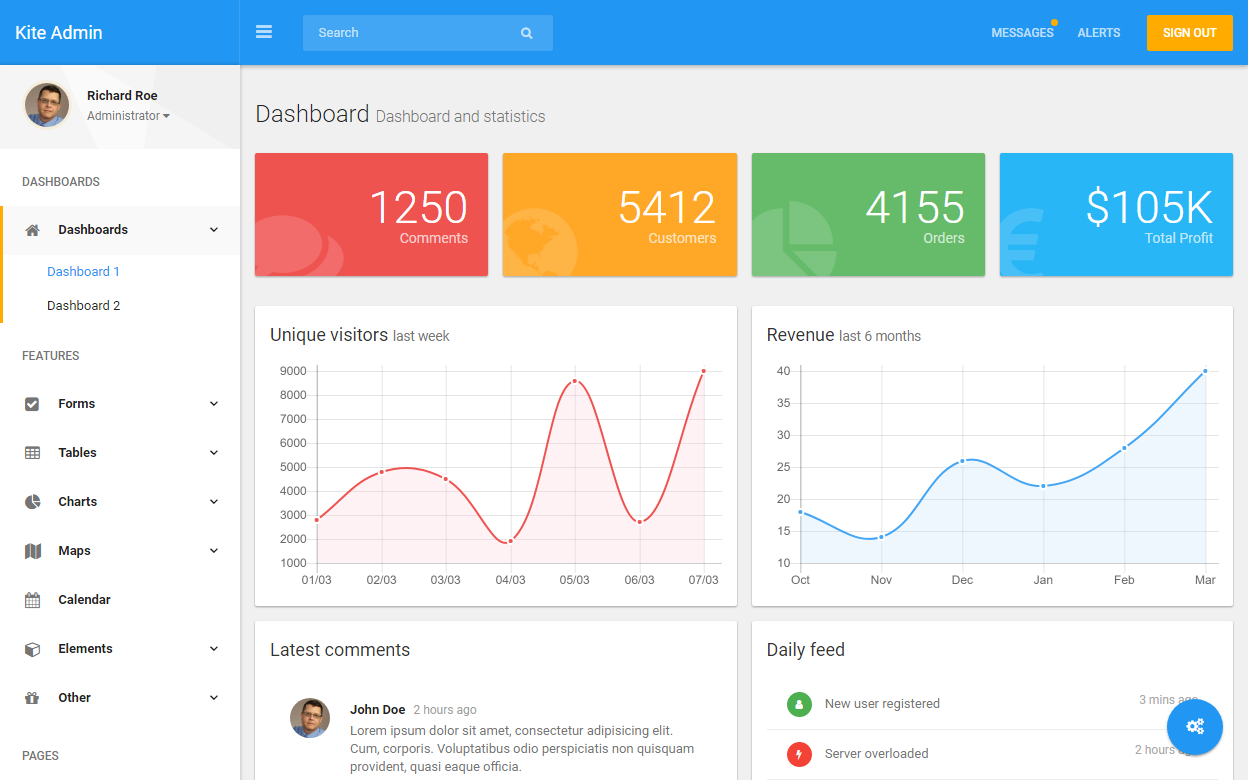Click the 05/03 peak point on visitors chart
Screen dimensions: 1248x780
575,381
